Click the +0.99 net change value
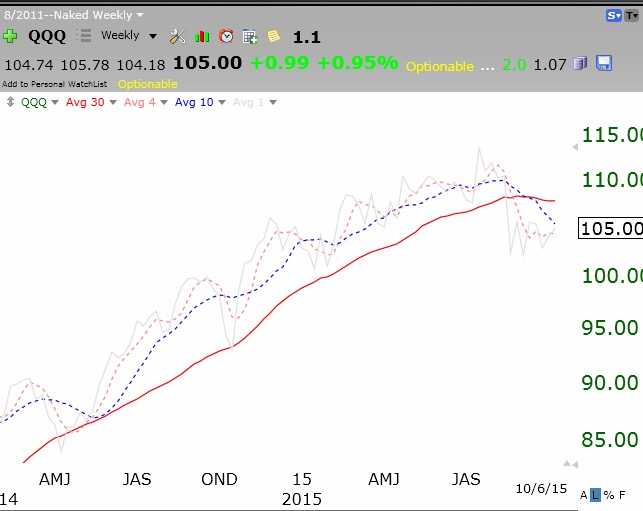The image size is (643, 511). click(x=279, y=63)
